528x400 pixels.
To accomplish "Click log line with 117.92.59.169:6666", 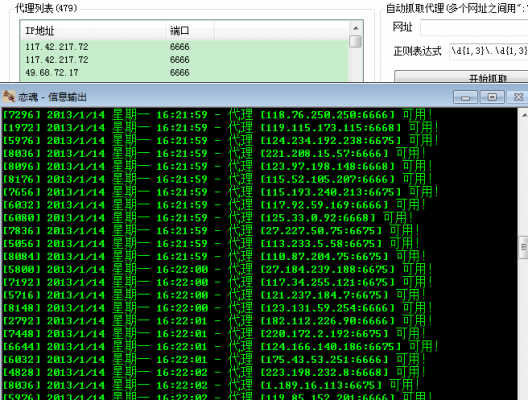I will (214, 205).
